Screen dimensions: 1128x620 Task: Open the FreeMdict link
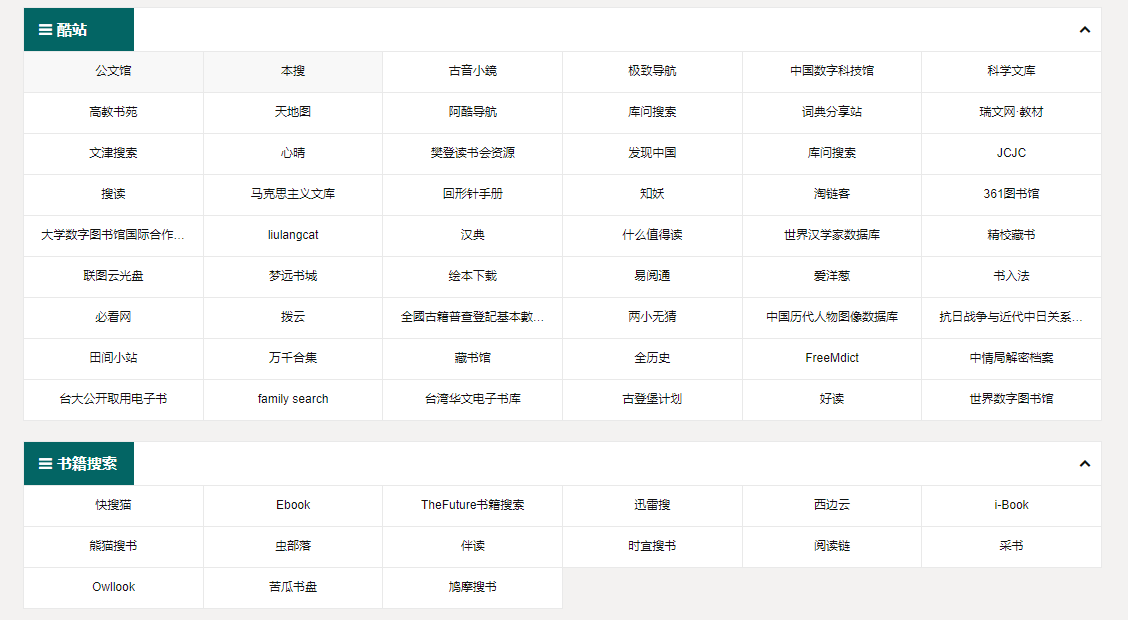coord(831,358)
